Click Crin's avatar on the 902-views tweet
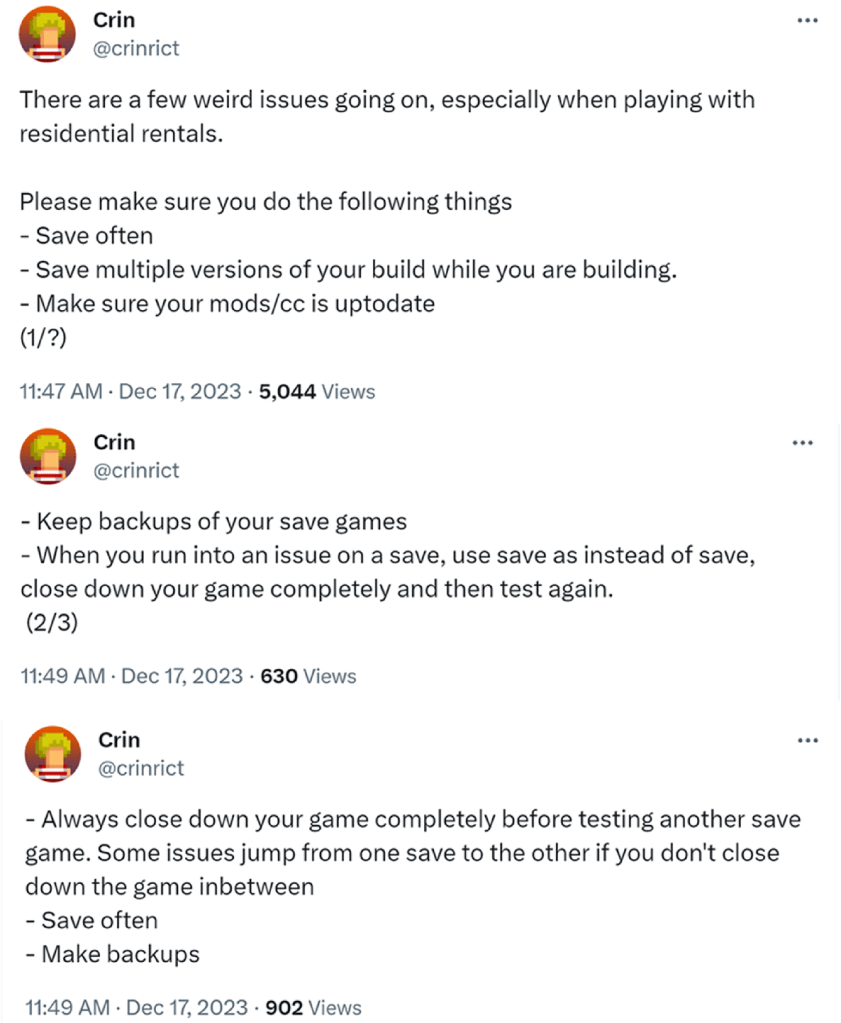Image resolution: width=841 pixels, height=1023 pixels. tap(53, 754)
